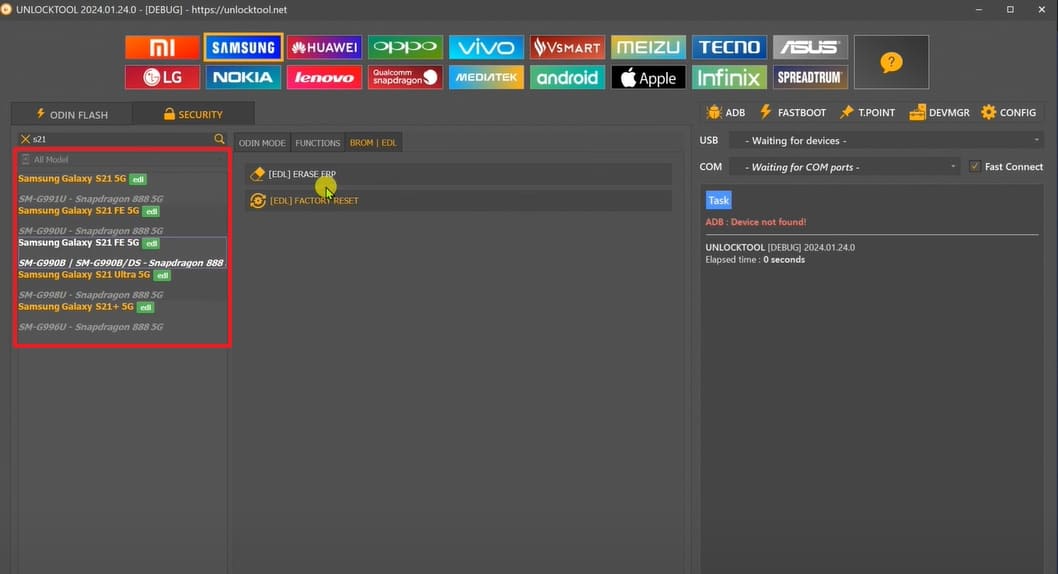Open the Meizu brand logo
This screenshot has height=574, width=1058.
click(648, 47)
